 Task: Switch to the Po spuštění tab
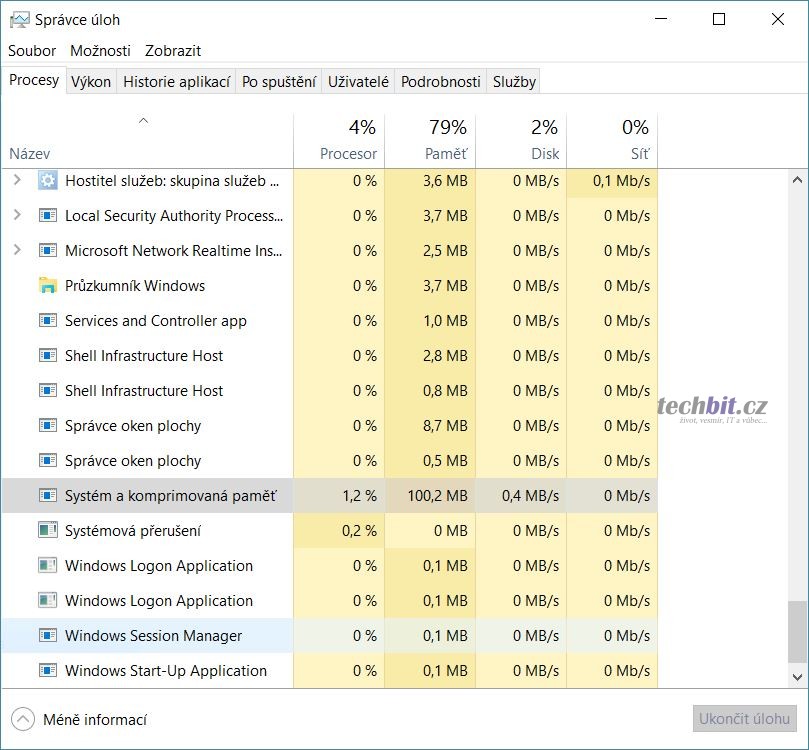tap(279, 81)
